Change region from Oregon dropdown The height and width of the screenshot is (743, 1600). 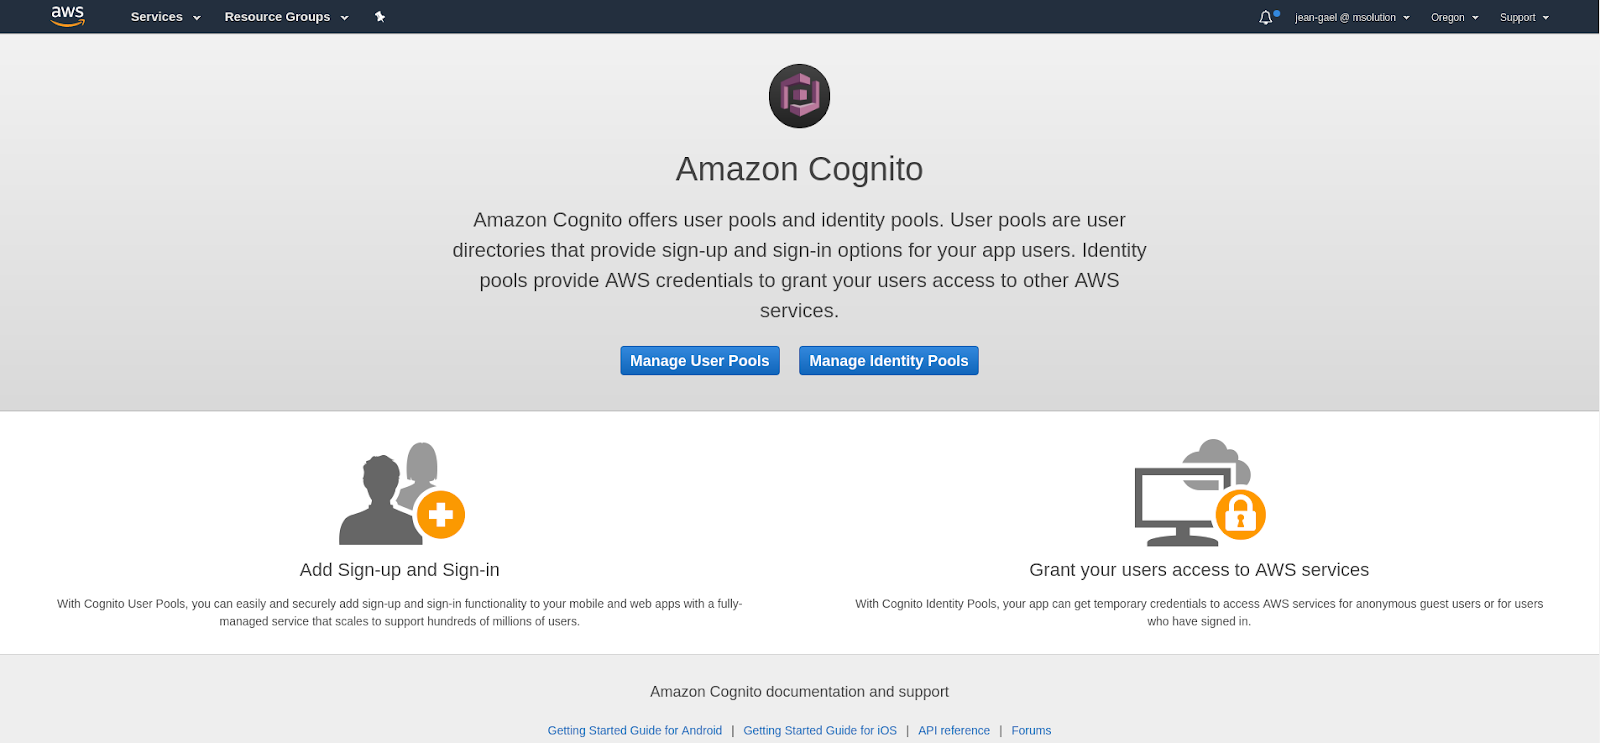(1454, 17)
